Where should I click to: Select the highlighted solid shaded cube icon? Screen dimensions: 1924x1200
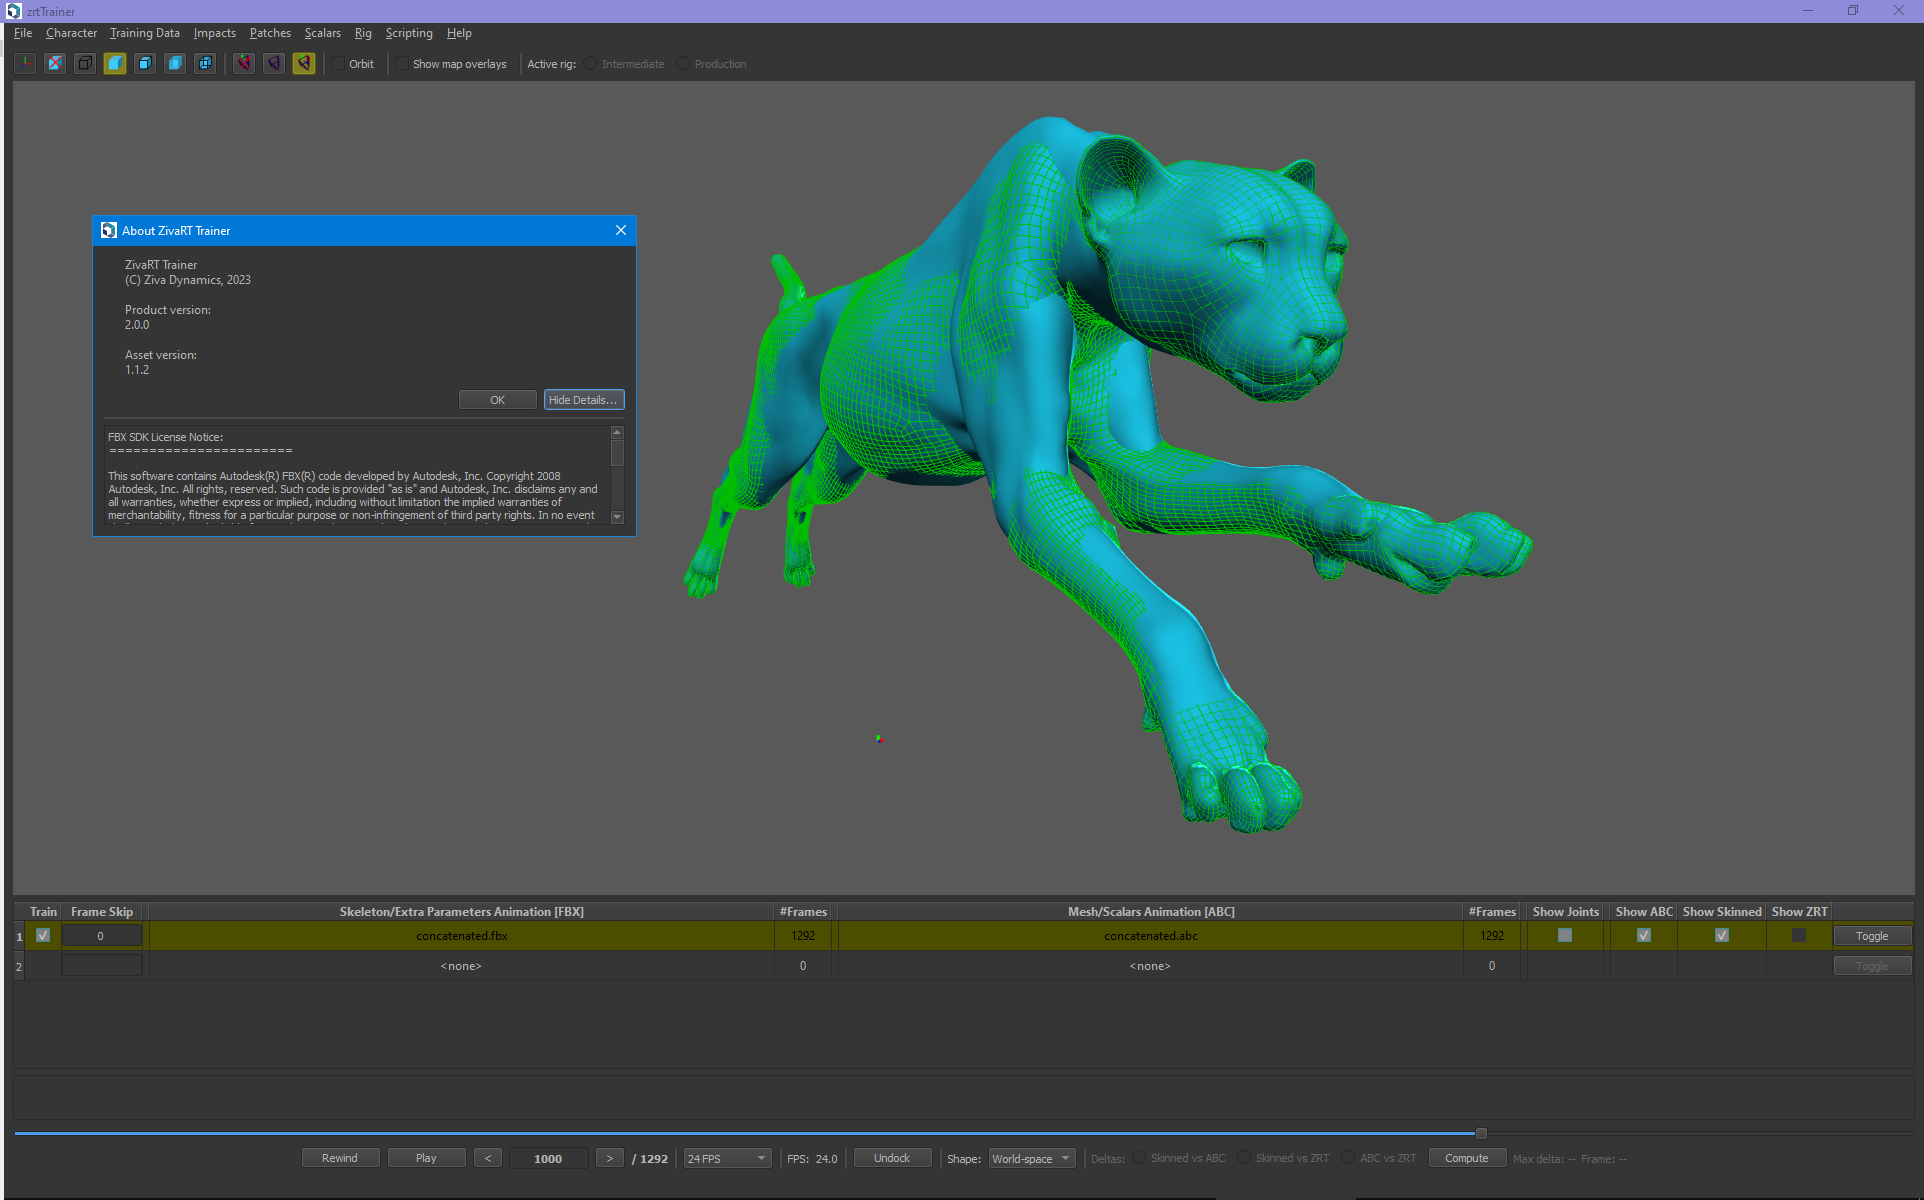115,63
